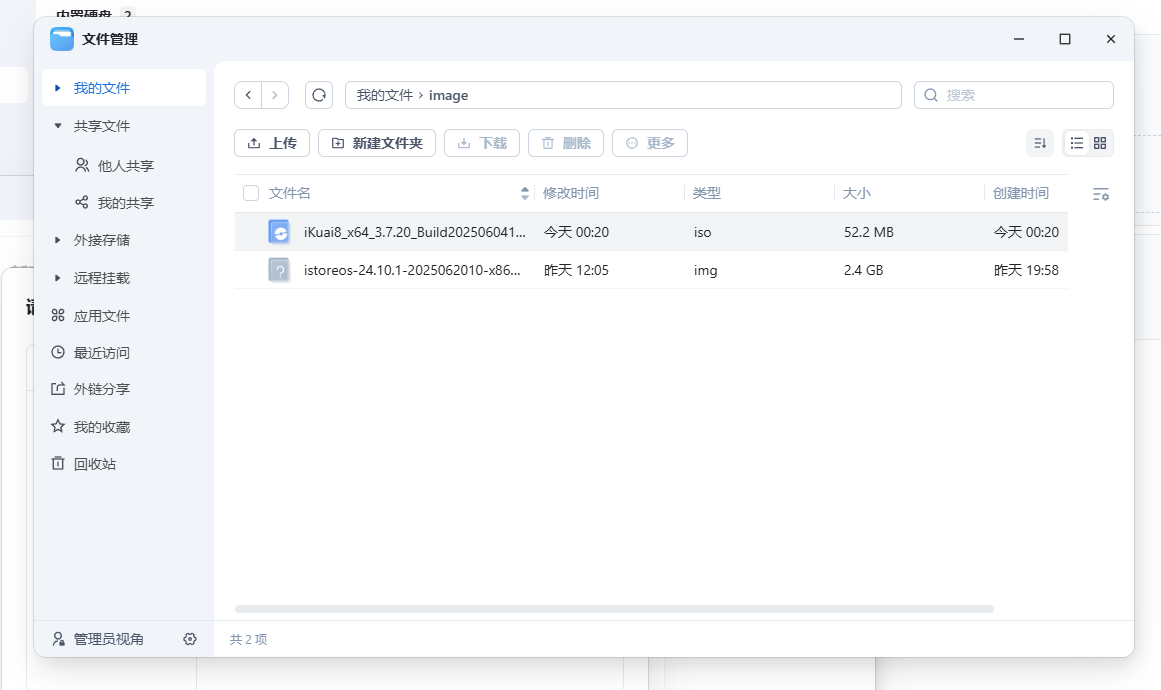Expand the 外接存储 tree node
The height and width of the screenshot is (690, 1161).
(58, 240)
